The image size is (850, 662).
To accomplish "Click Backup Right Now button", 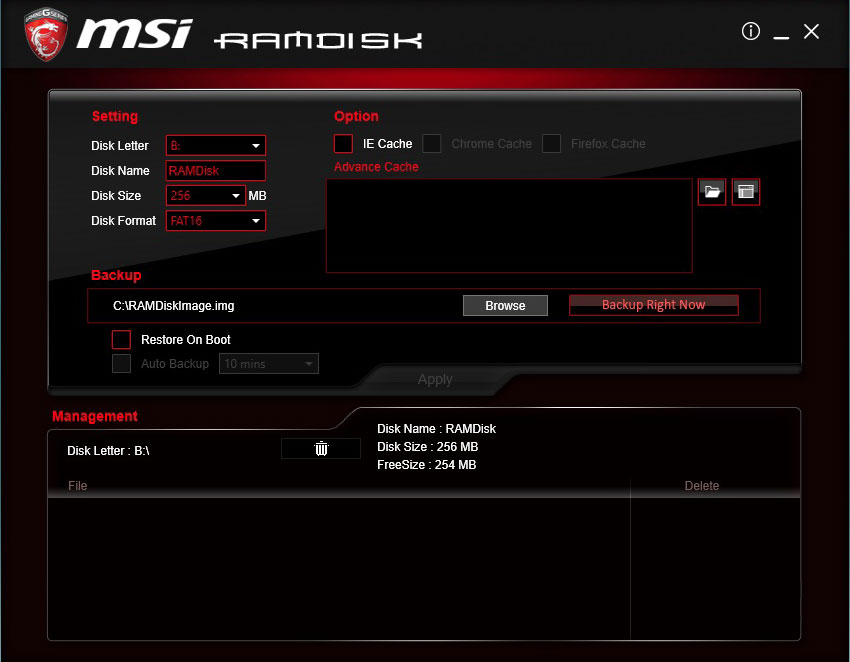I will pos(654,305).
